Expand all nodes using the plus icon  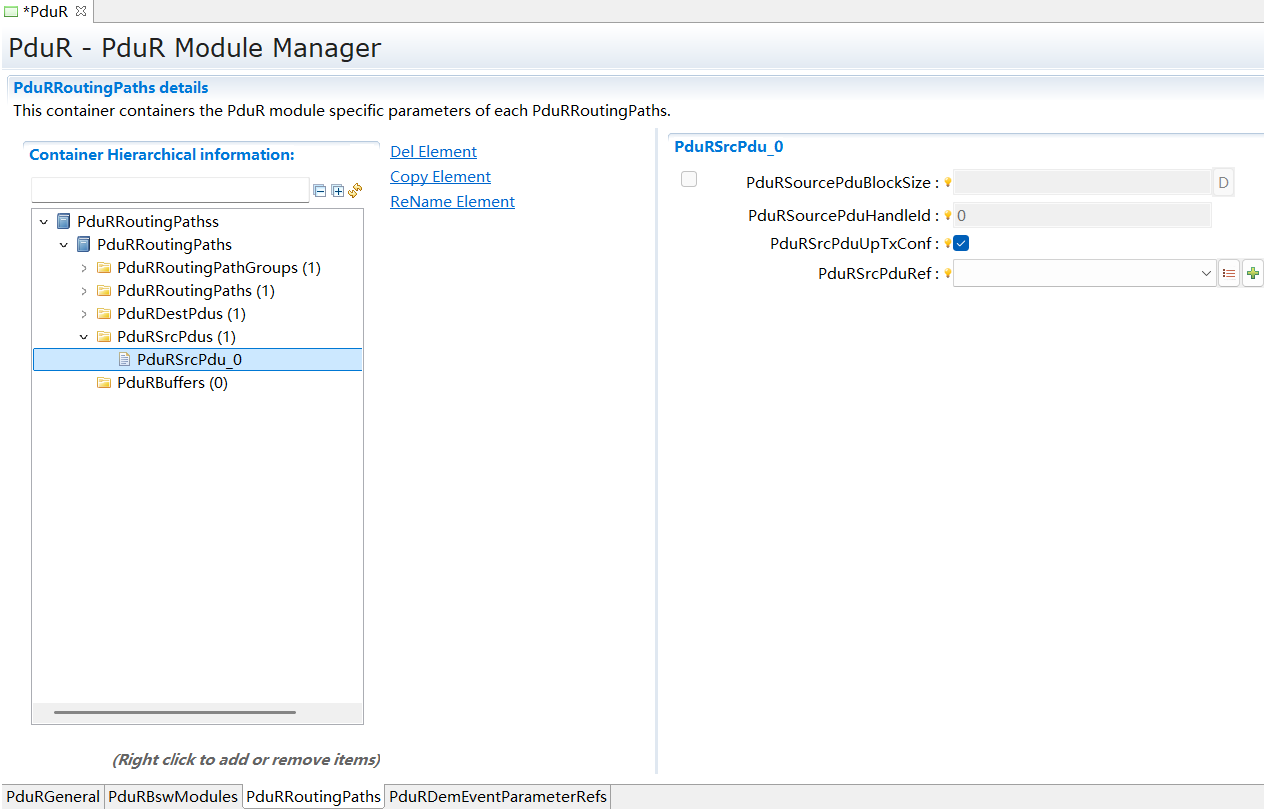[x=337, y=190]
